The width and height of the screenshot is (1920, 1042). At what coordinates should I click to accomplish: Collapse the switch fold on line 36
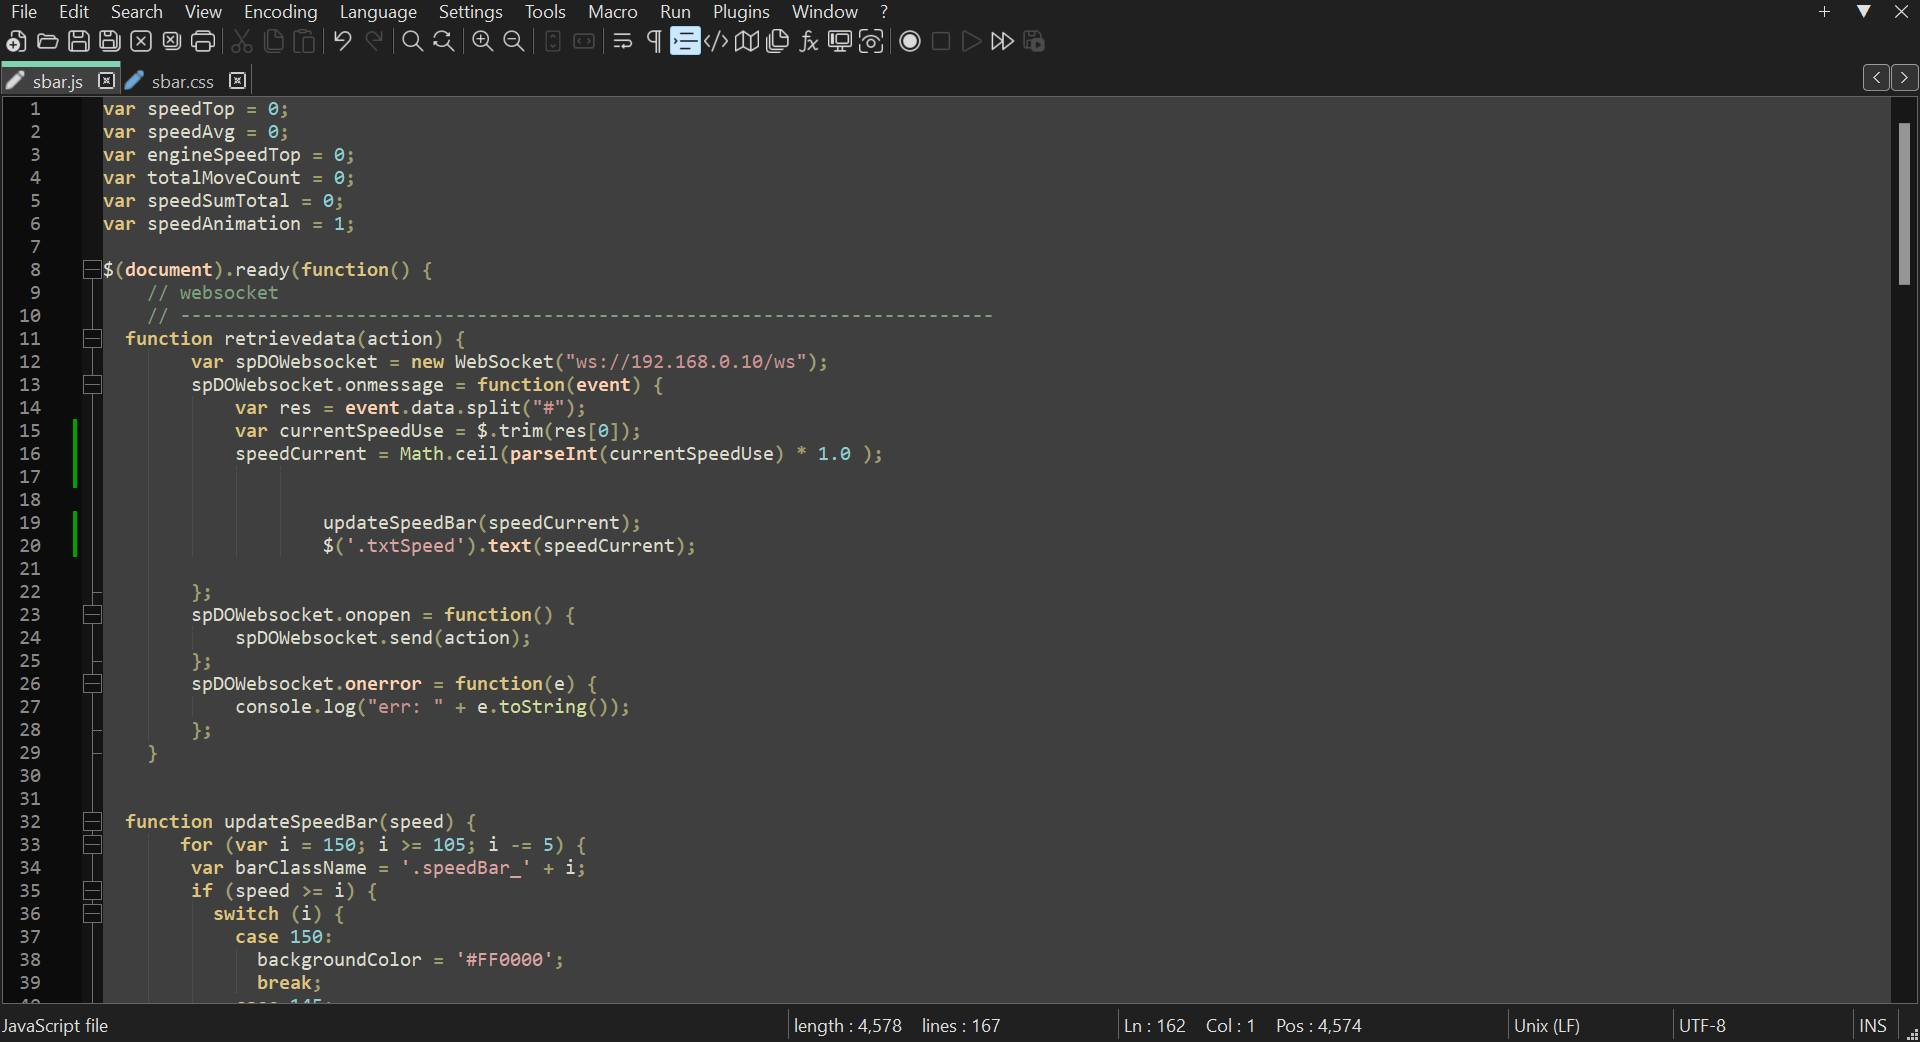(x=92, y=914)
